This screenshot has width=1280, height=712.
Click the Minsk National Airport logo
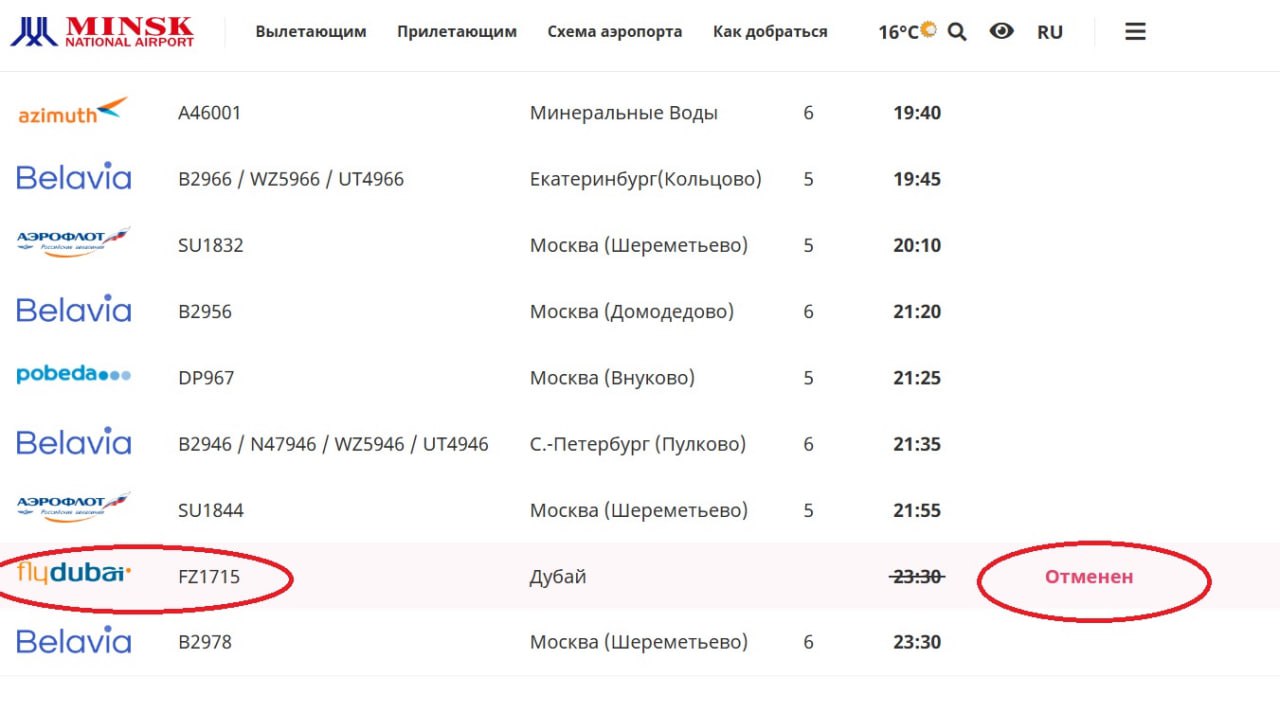[102, 32]
